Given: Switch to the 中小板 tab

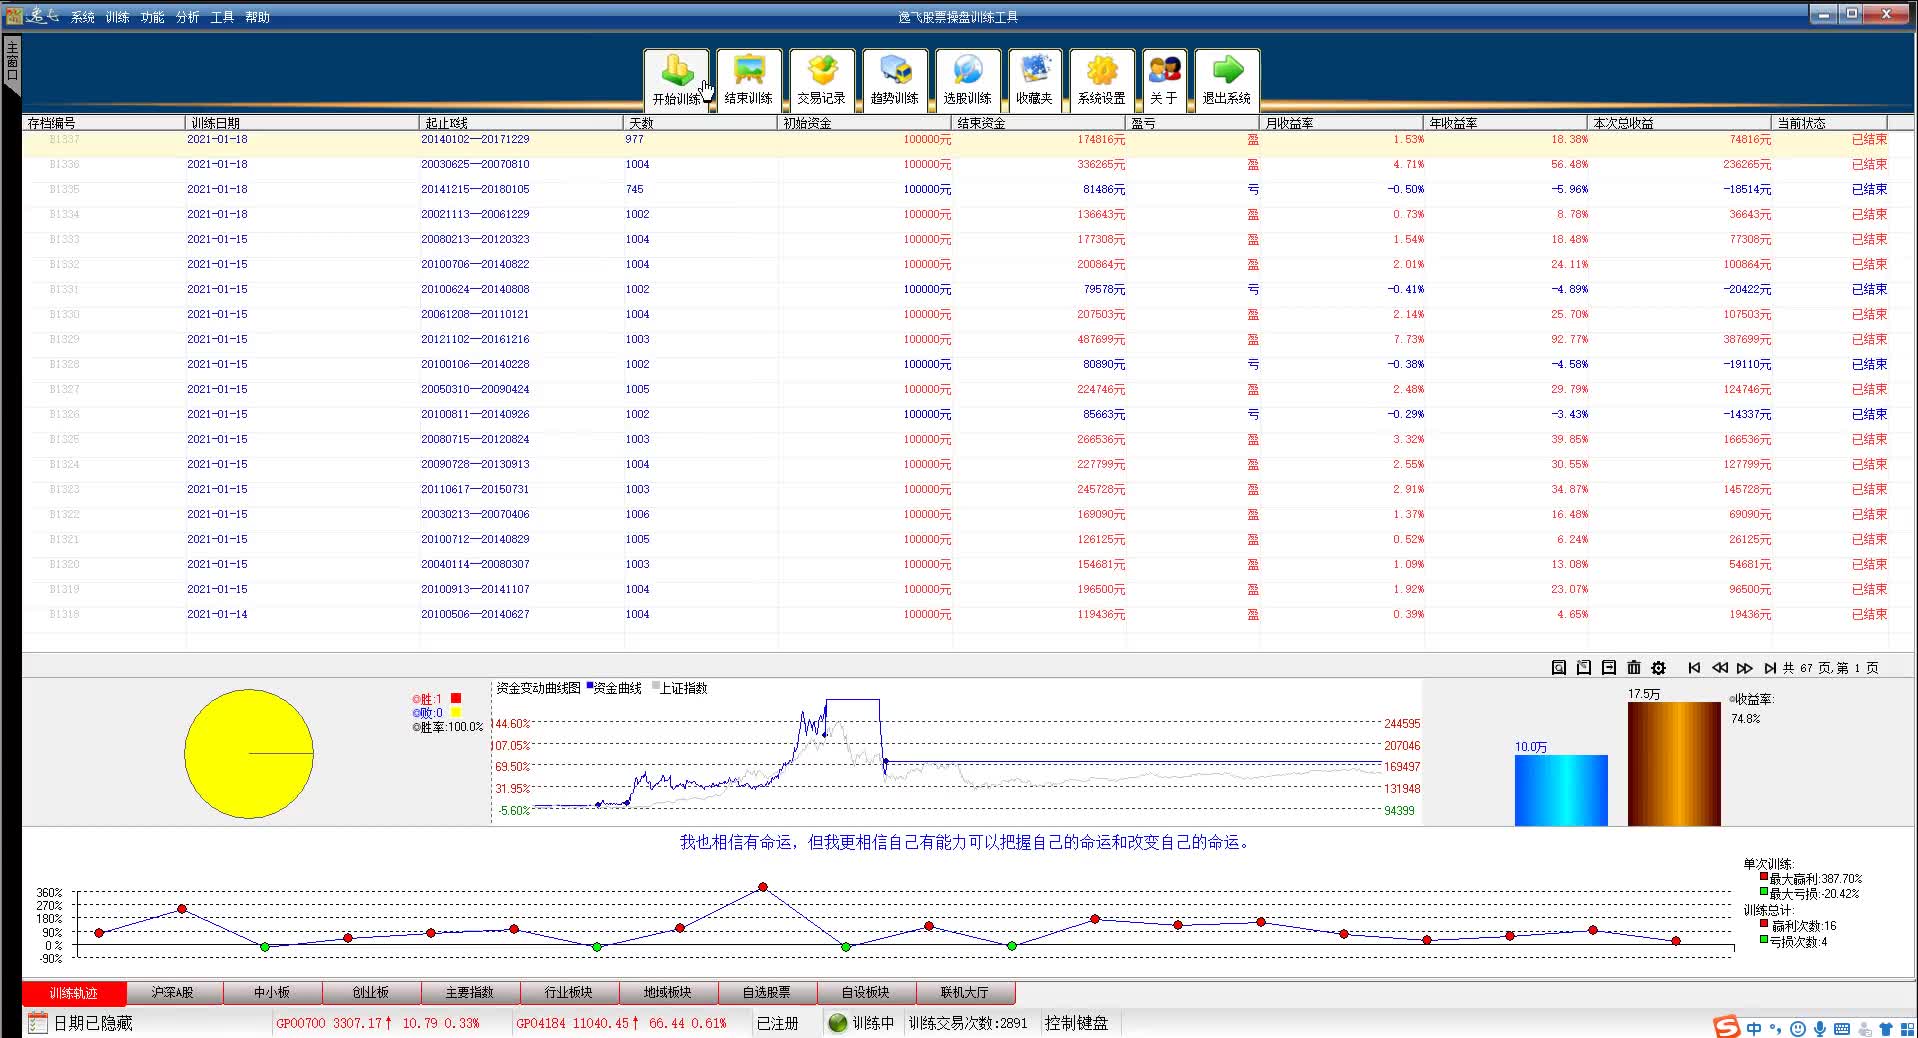Looking at the screenshot, I should point(272,992).
